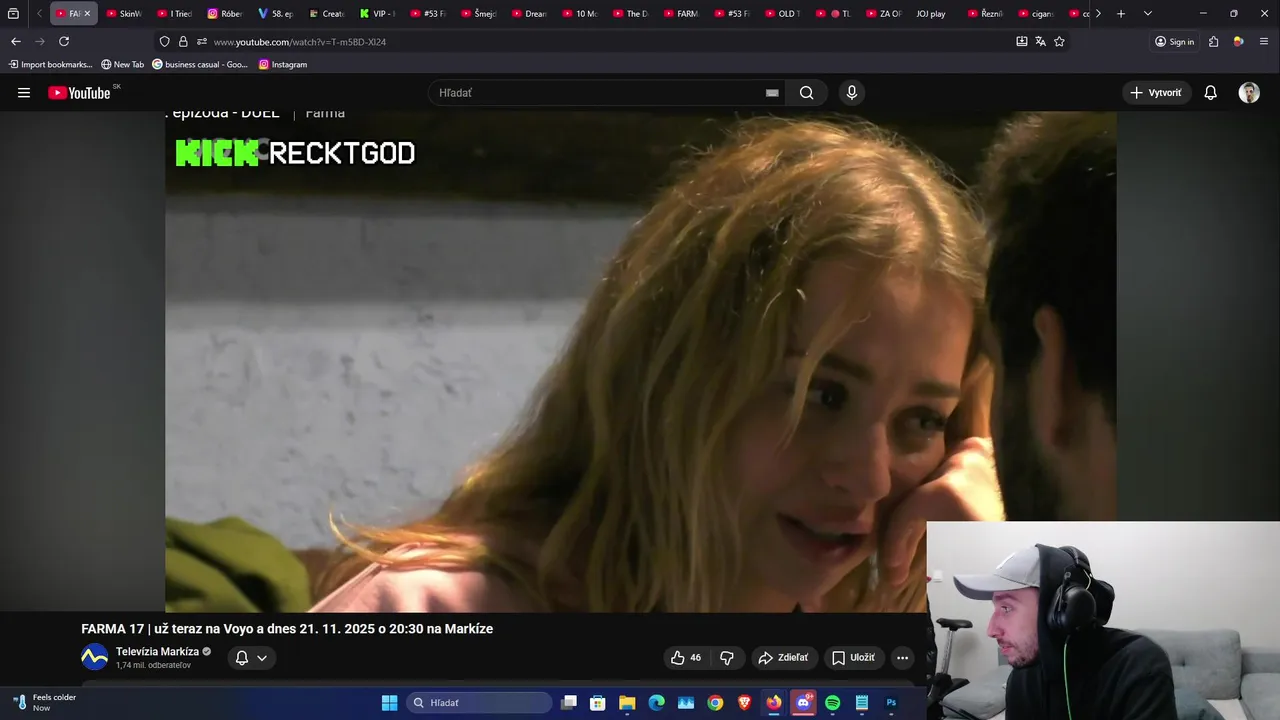Screen dimensions: 1280x720
Task: Open tracking protection shield panel
Action: (x=165, y=42)
